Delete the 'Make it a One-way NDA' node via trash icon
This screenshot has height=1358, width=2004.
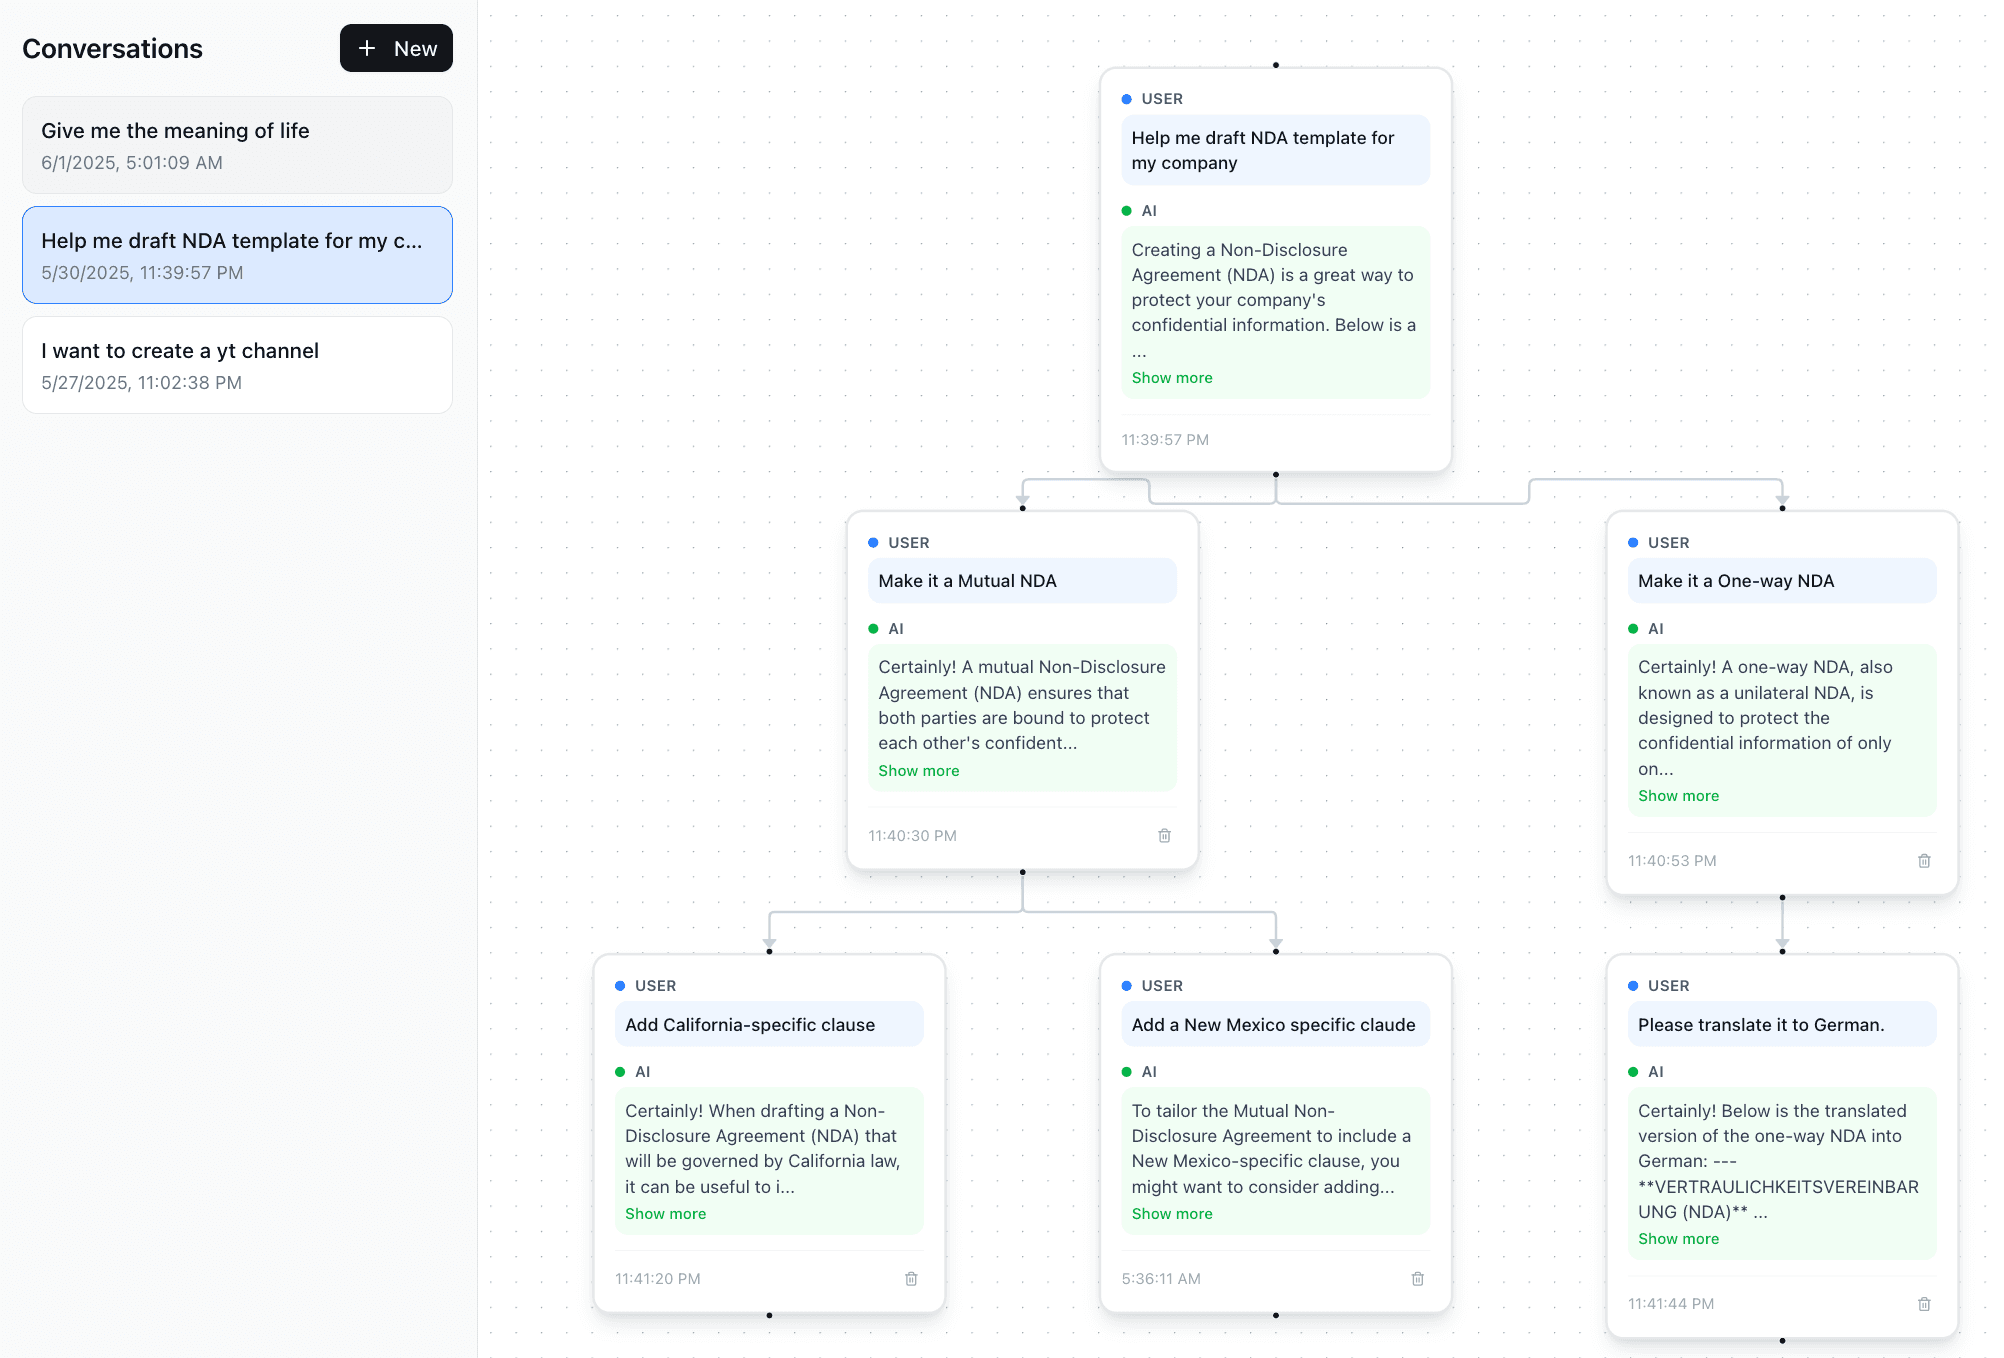[1924, 860]
